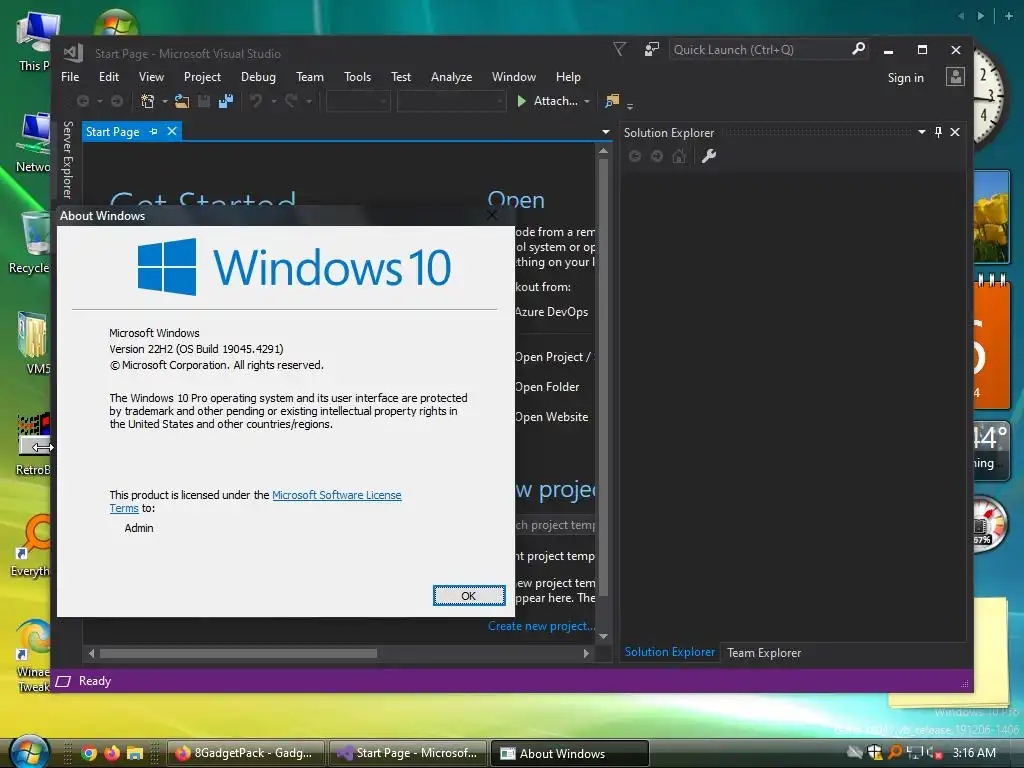
Task: Expand the Attach button dropdown arrow
Action: click(587, 101)
